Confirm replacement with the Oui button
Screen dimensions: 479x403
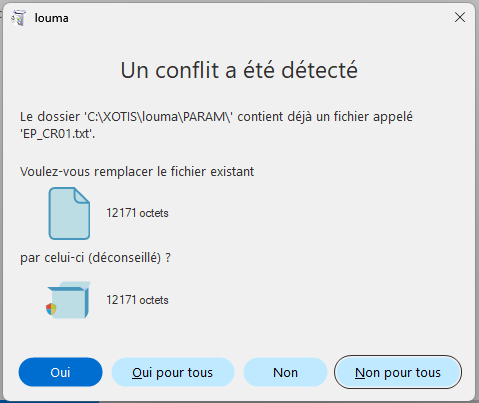pyautogui.click(x=60, y=372)
